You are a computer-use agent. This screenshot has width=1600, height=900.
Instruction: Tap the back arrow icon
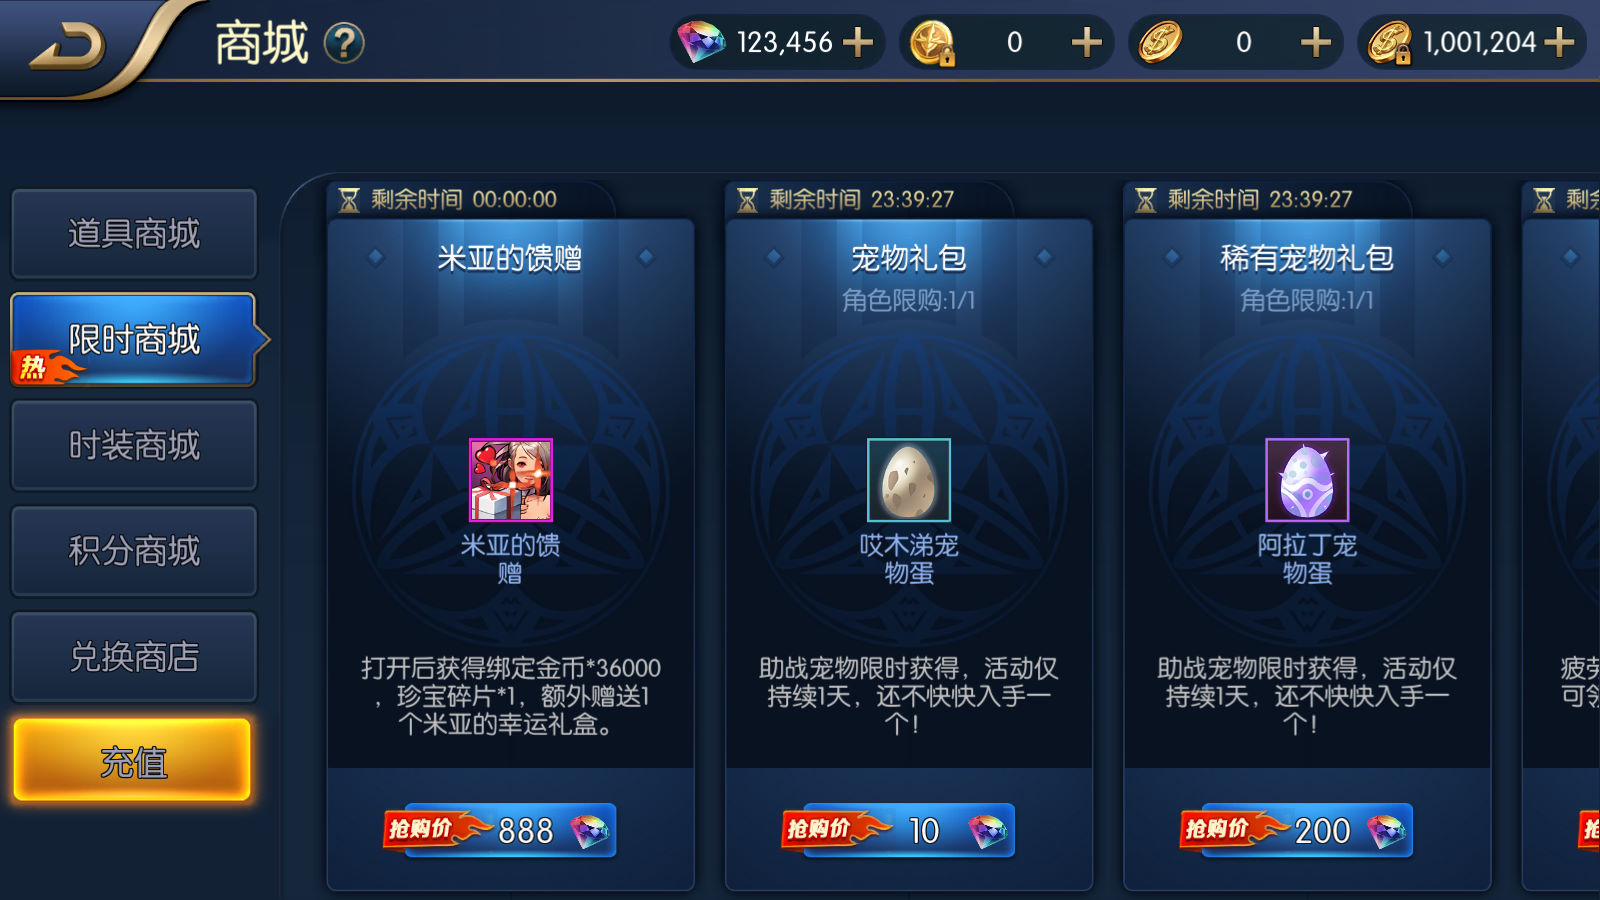point(68,46)
